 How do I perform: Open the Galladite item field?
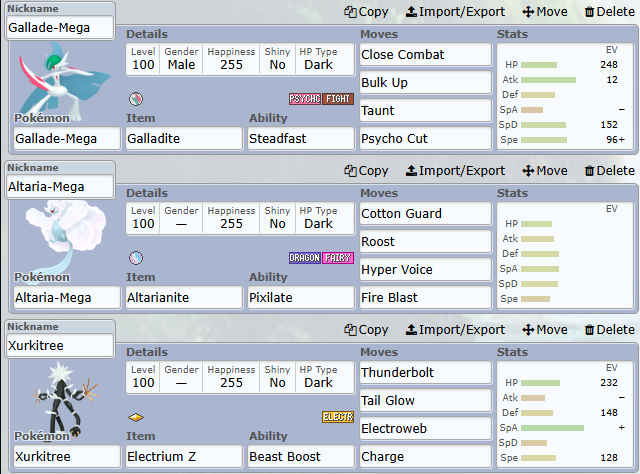[x=184, y=138]
